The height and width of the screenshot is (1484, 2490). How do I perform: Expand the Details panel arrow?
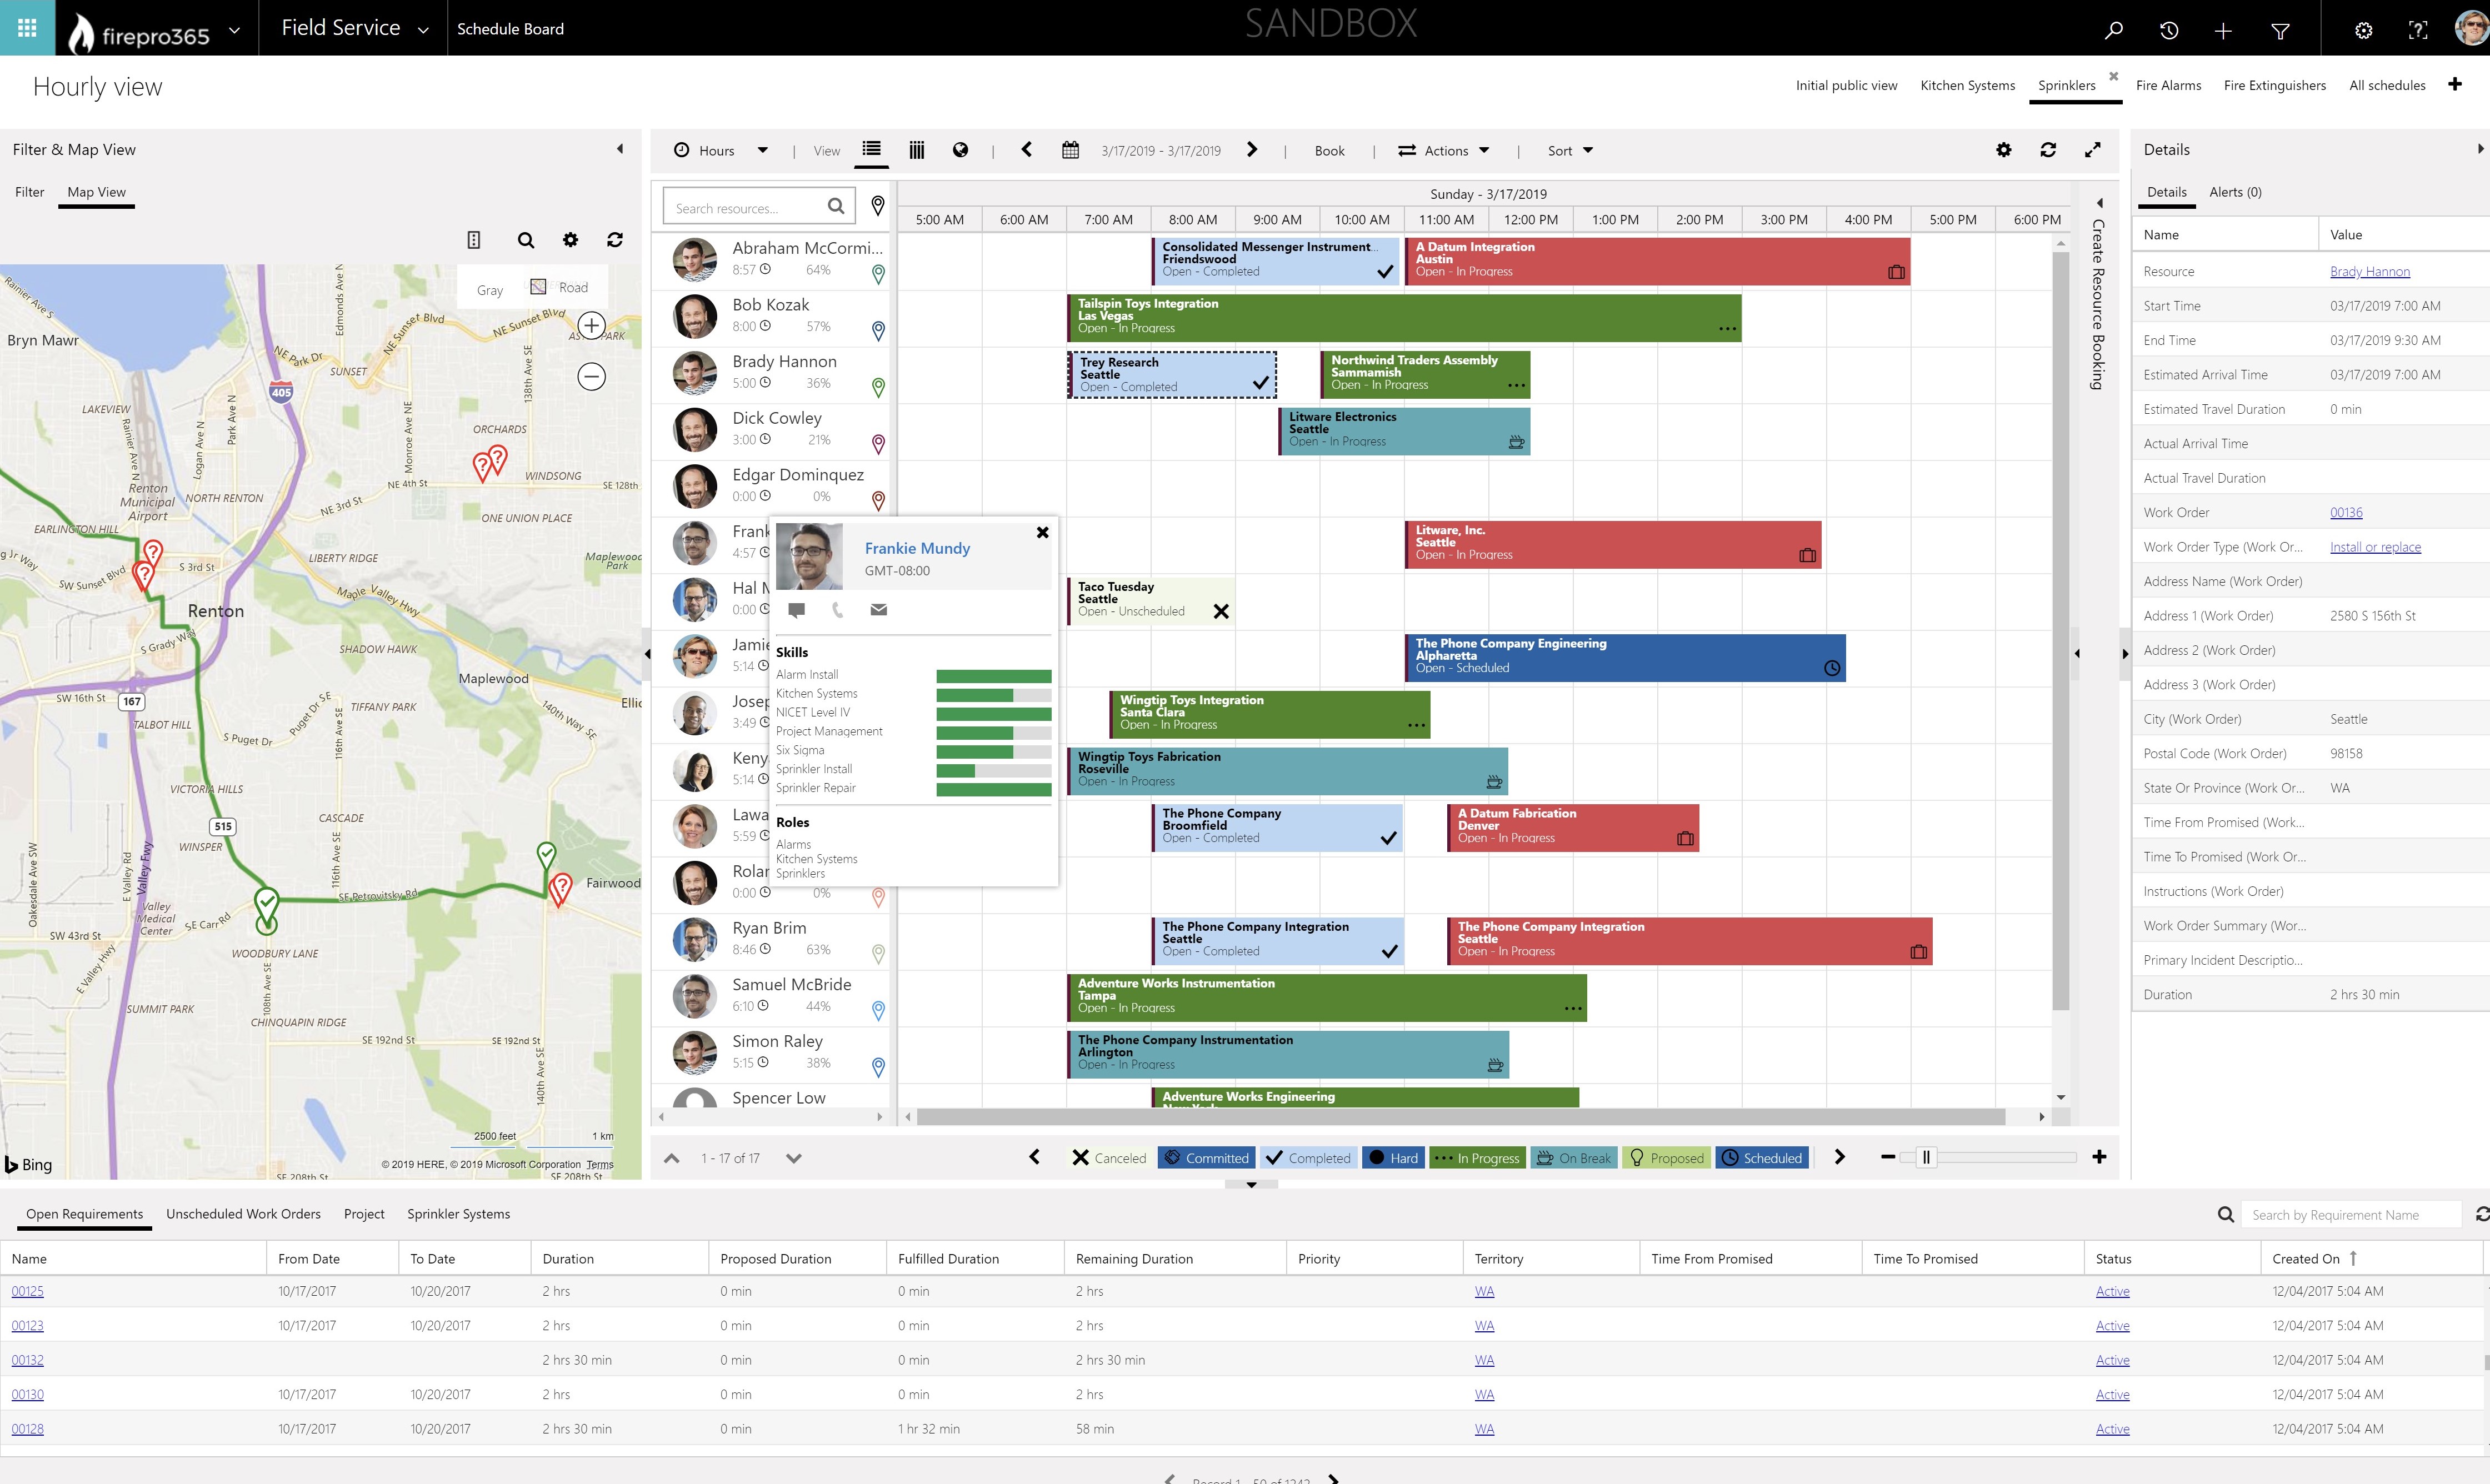click(2479, 149)
